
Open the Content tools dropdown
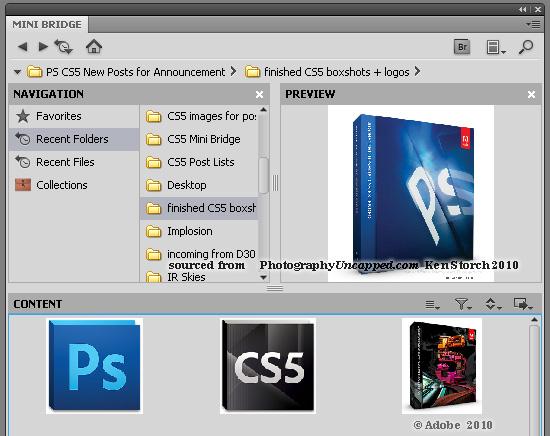[523, 304]
